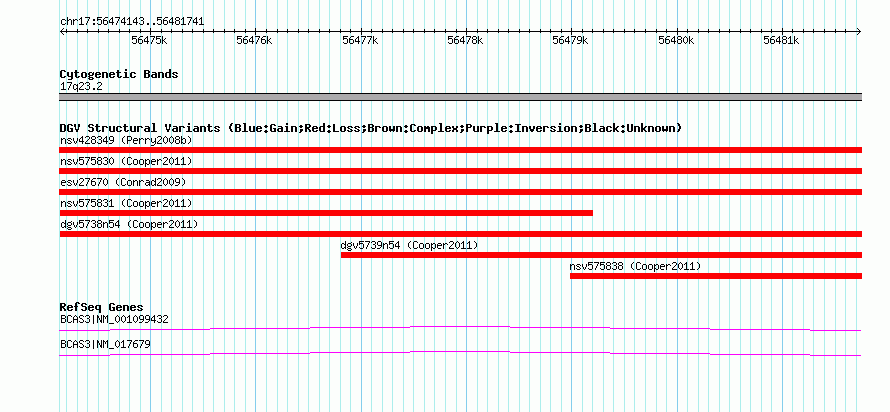The width and height of the screenshot is (890, 412).
Task: Click the 56480k ruler tick label
Action: (x=676, y=40)
